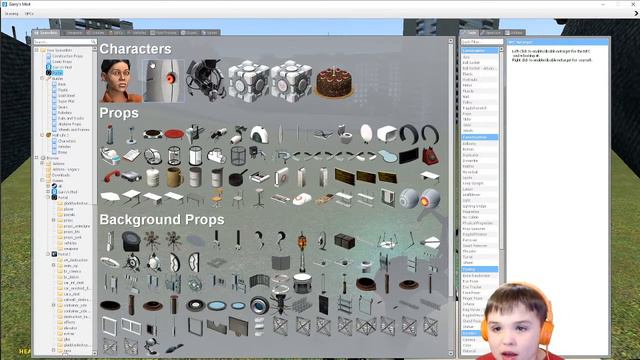
Task: Expand the Addons tree node
Action: point(42,164)
